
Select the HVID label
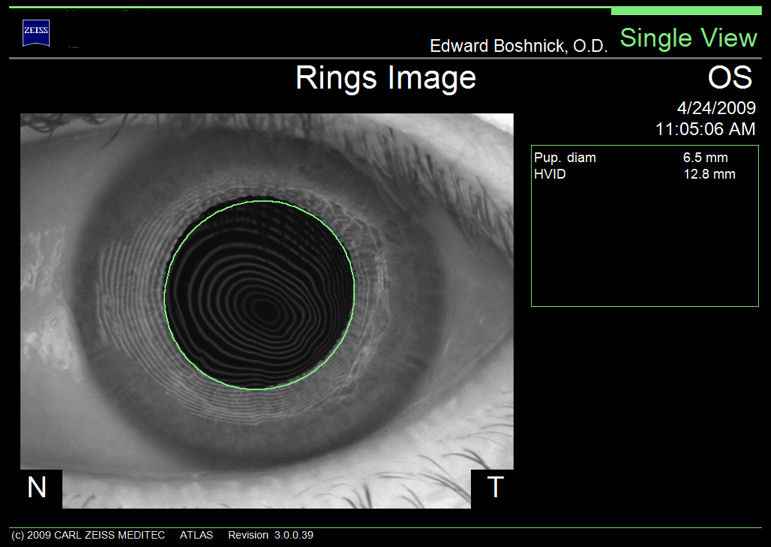550,174
